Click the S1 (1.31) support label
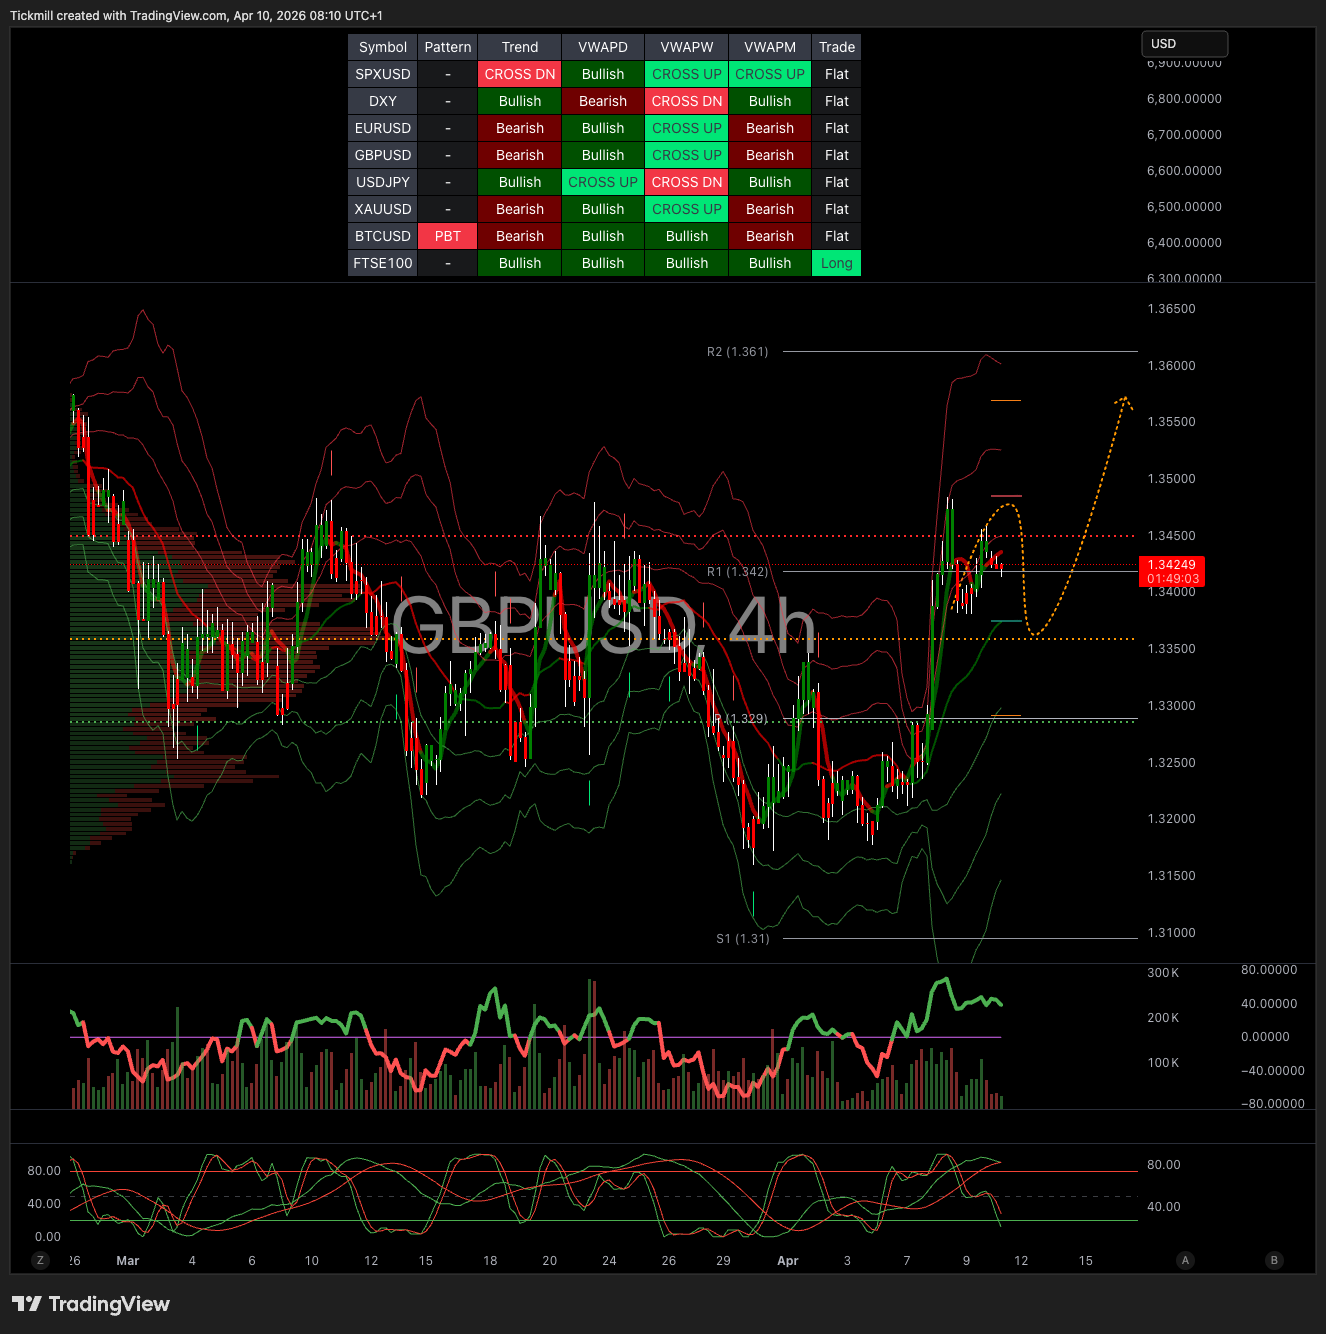The width and height of the screenshot is (1326, 1334). (742, 939)
